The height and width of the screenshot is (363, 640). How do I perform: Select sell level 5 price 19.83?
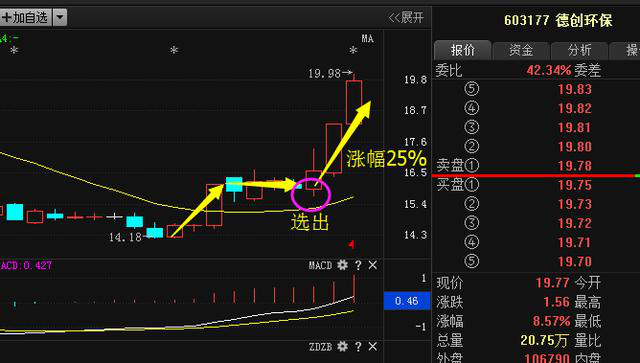[574, 89]
